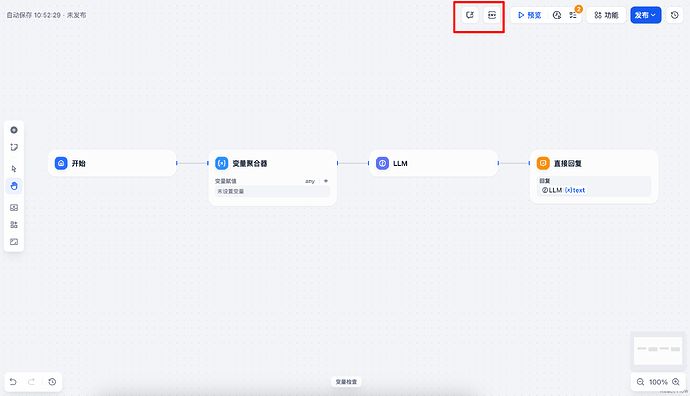Open the 100% zoom level menu

point(658,382)
